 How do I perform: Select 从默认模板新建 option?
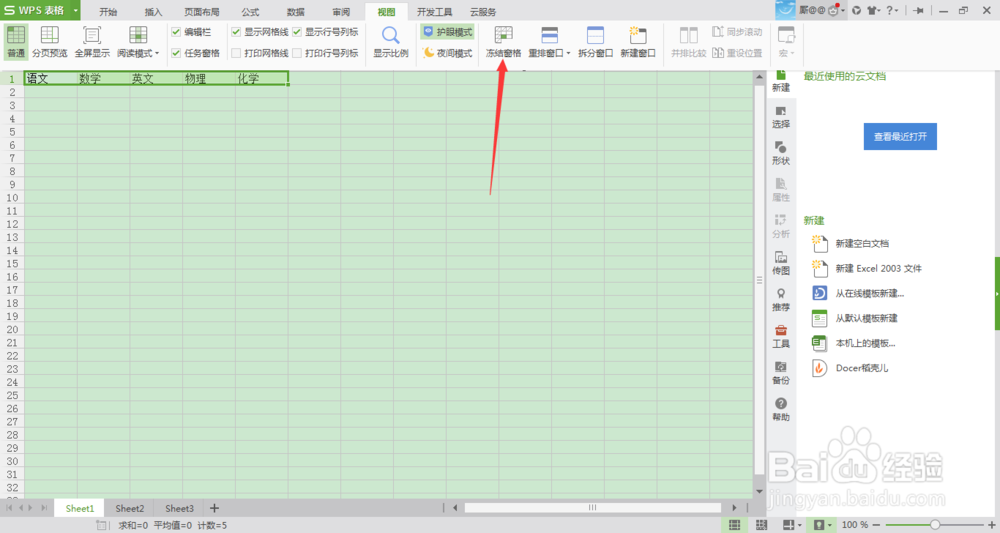(866, 318)
